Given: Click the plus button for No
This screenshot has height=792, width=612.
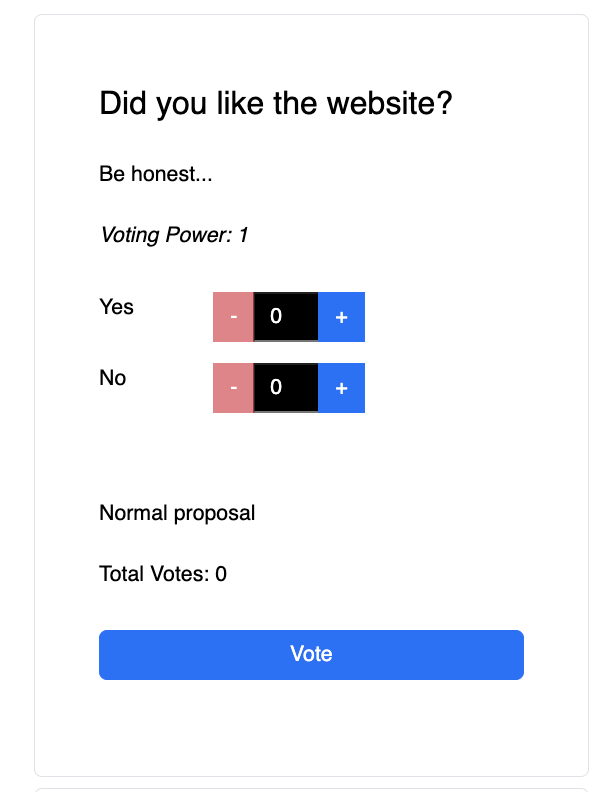Looking at the screenshot, I should pyautogui.click(x=341, y=388).
